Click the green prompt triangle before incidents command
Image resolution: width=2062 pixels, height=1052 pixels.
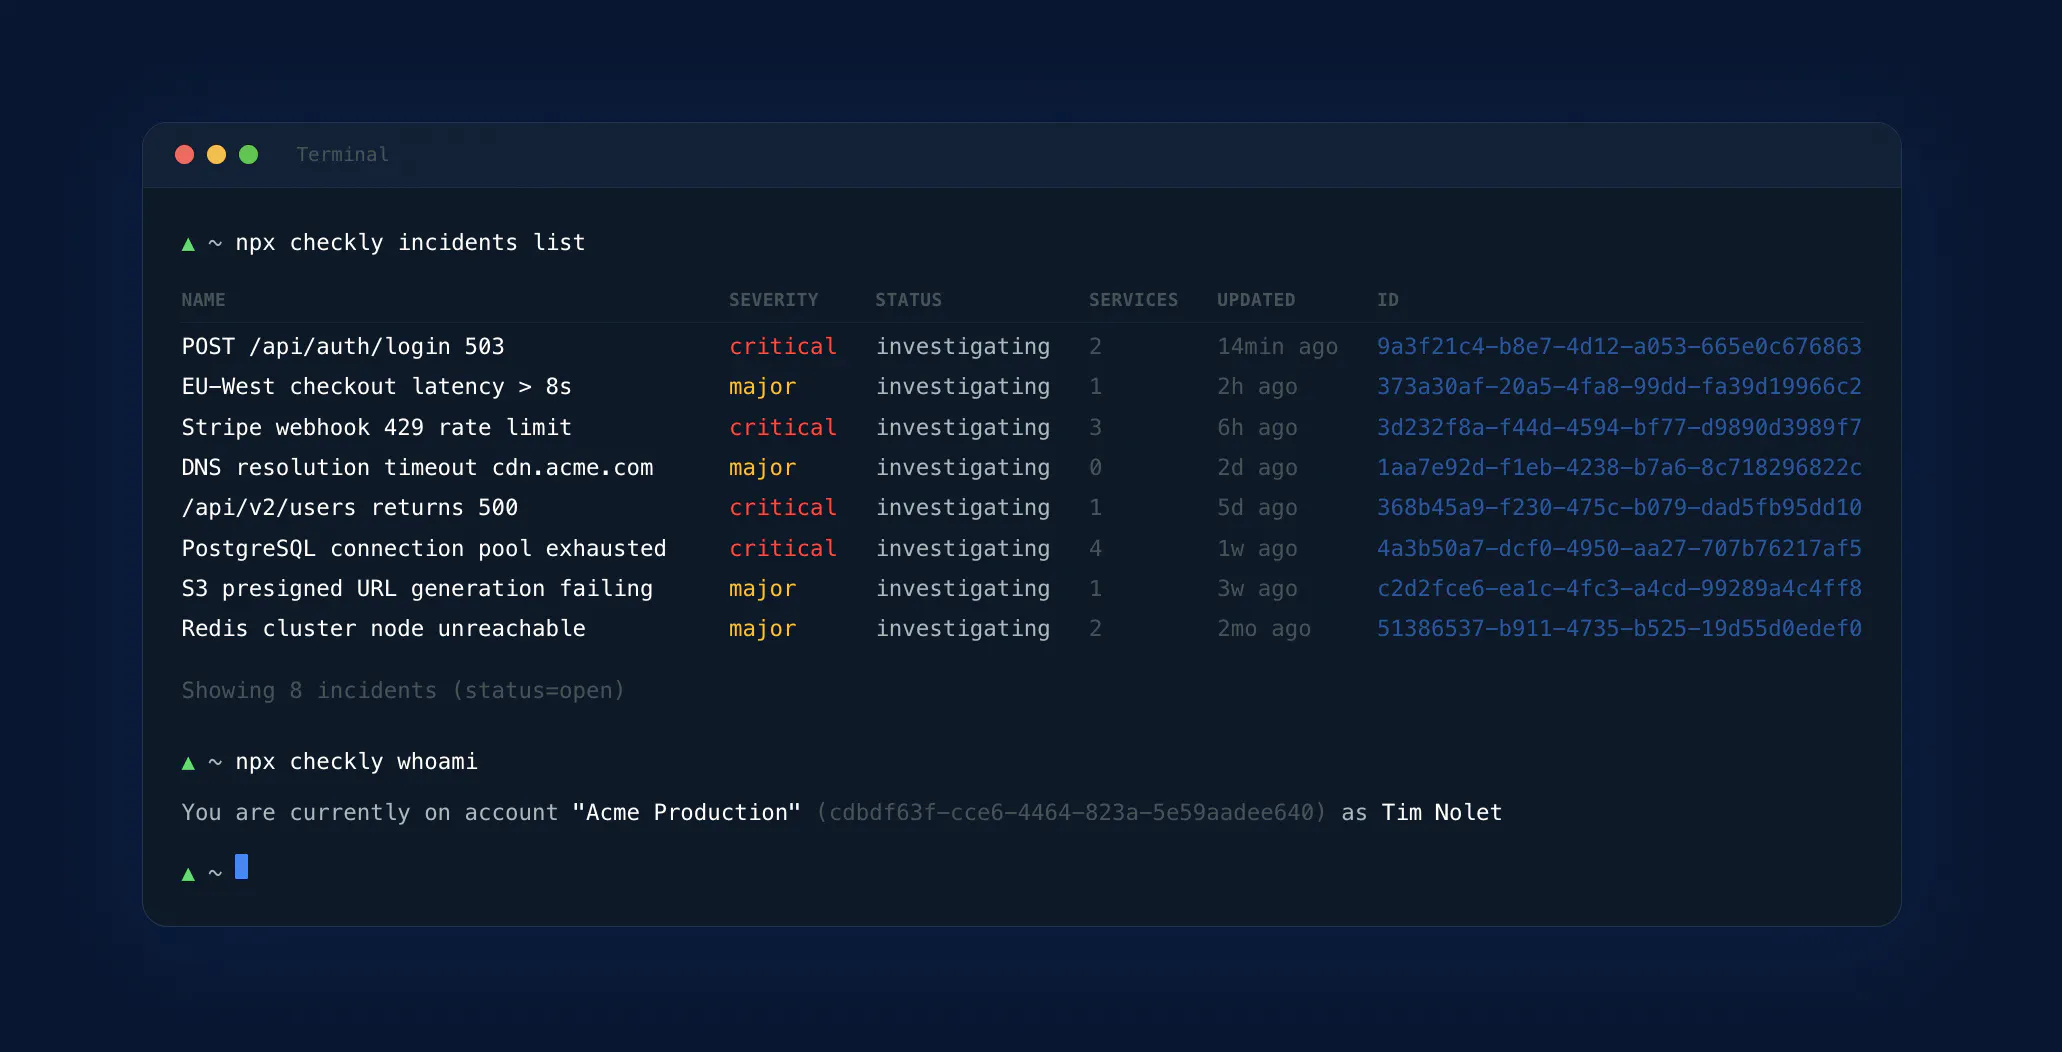(x=188, y=244)
